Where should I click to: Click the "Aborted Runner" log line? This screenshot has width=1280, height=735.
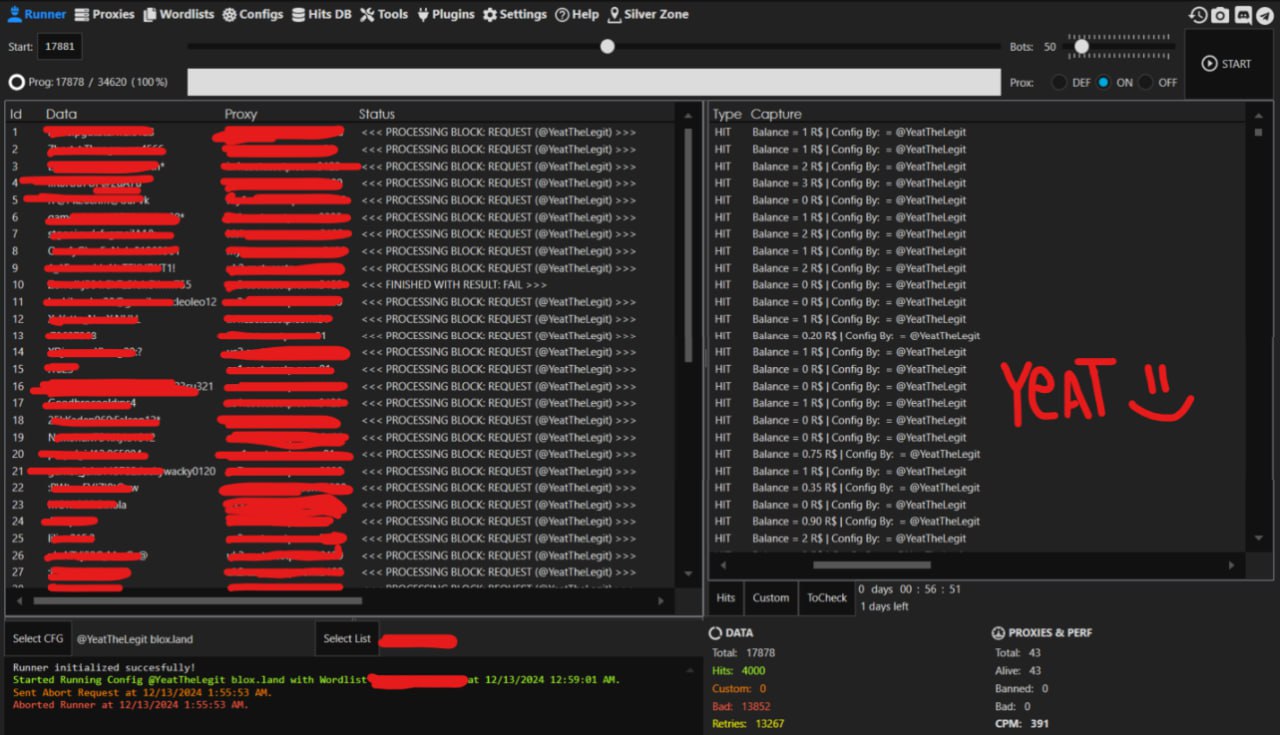click(130, 705)
